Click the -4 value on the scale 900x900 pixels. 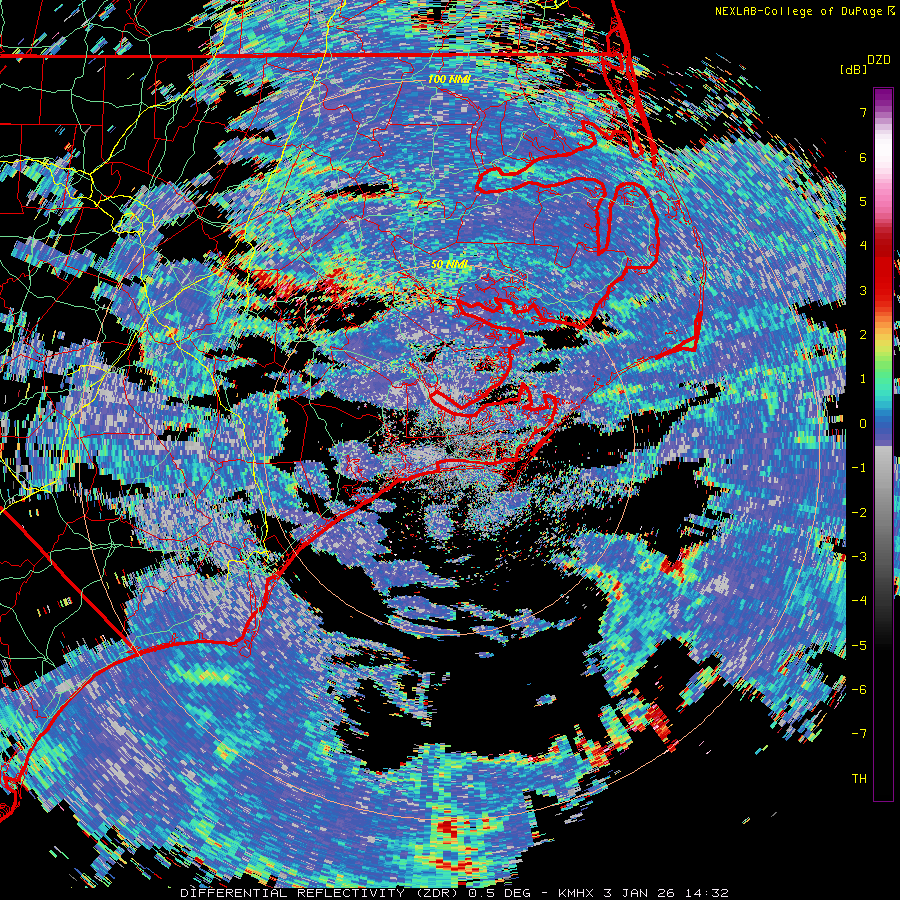pyautogui.click(x=859, y=600)
